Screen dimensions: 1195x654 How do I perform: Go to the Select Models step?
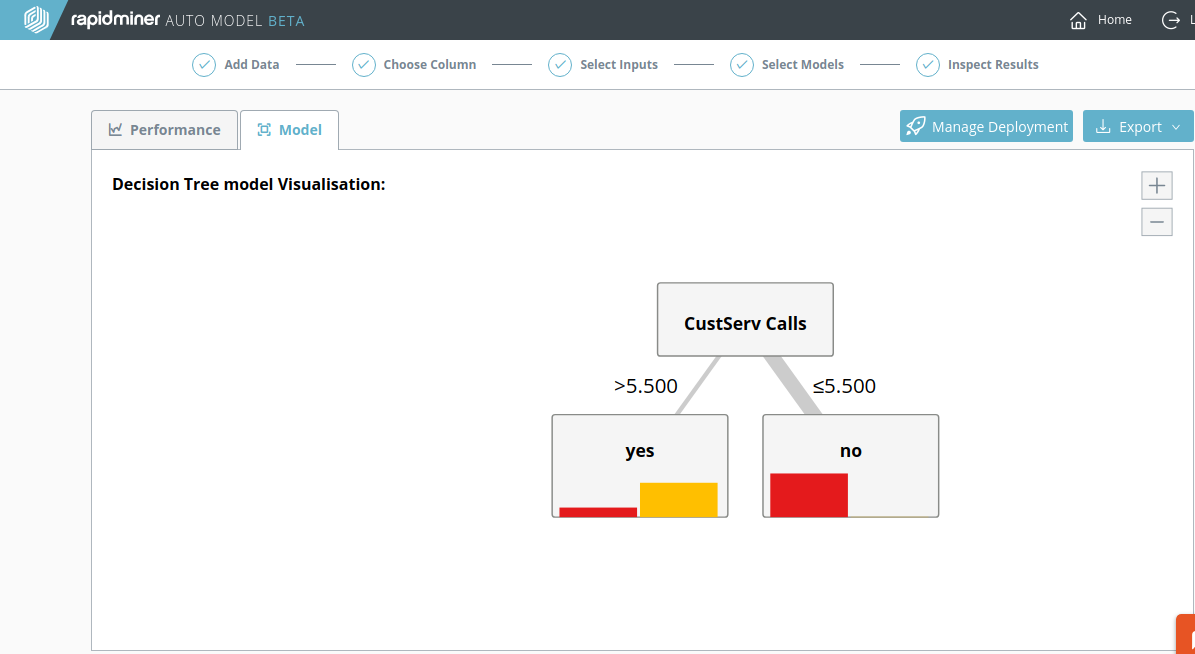click(x=802, y=65)
